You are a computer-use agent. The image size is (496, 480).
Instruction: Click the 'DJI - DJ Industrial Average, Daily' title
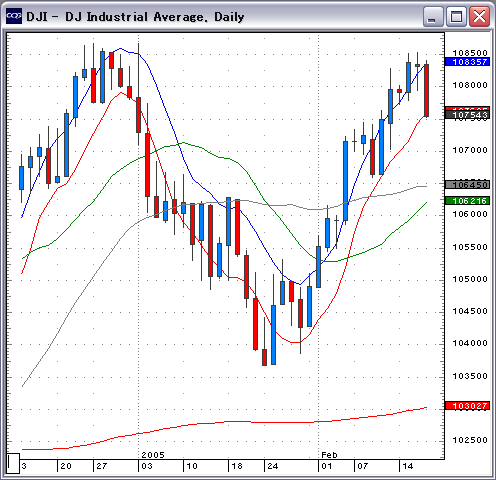[135, 17]
